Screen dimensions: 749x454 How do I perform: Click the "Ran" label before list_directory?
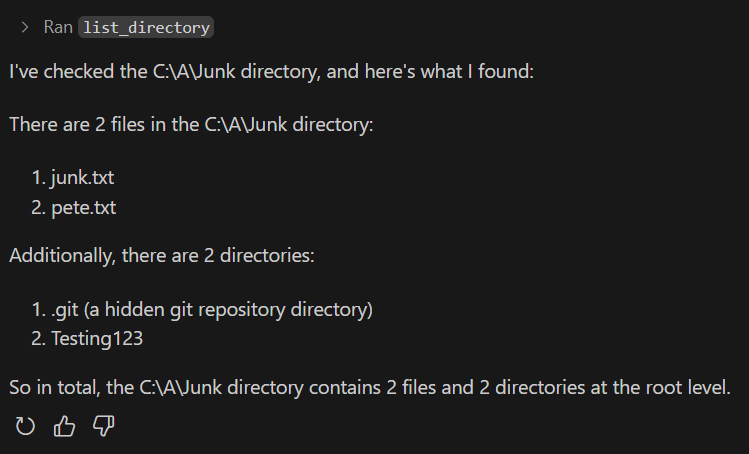58,27
